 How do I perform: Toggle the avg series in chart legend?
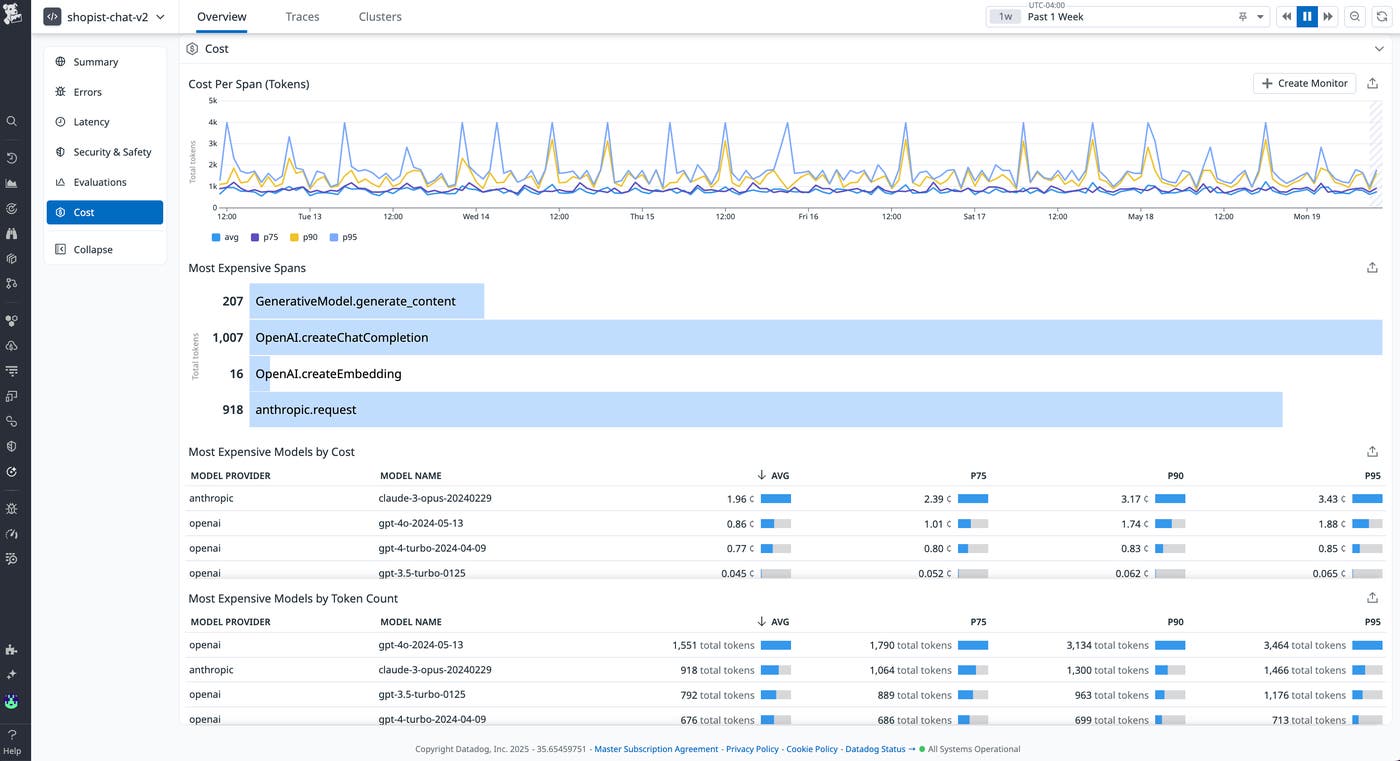pyautogui.click(x=225, y=237)
